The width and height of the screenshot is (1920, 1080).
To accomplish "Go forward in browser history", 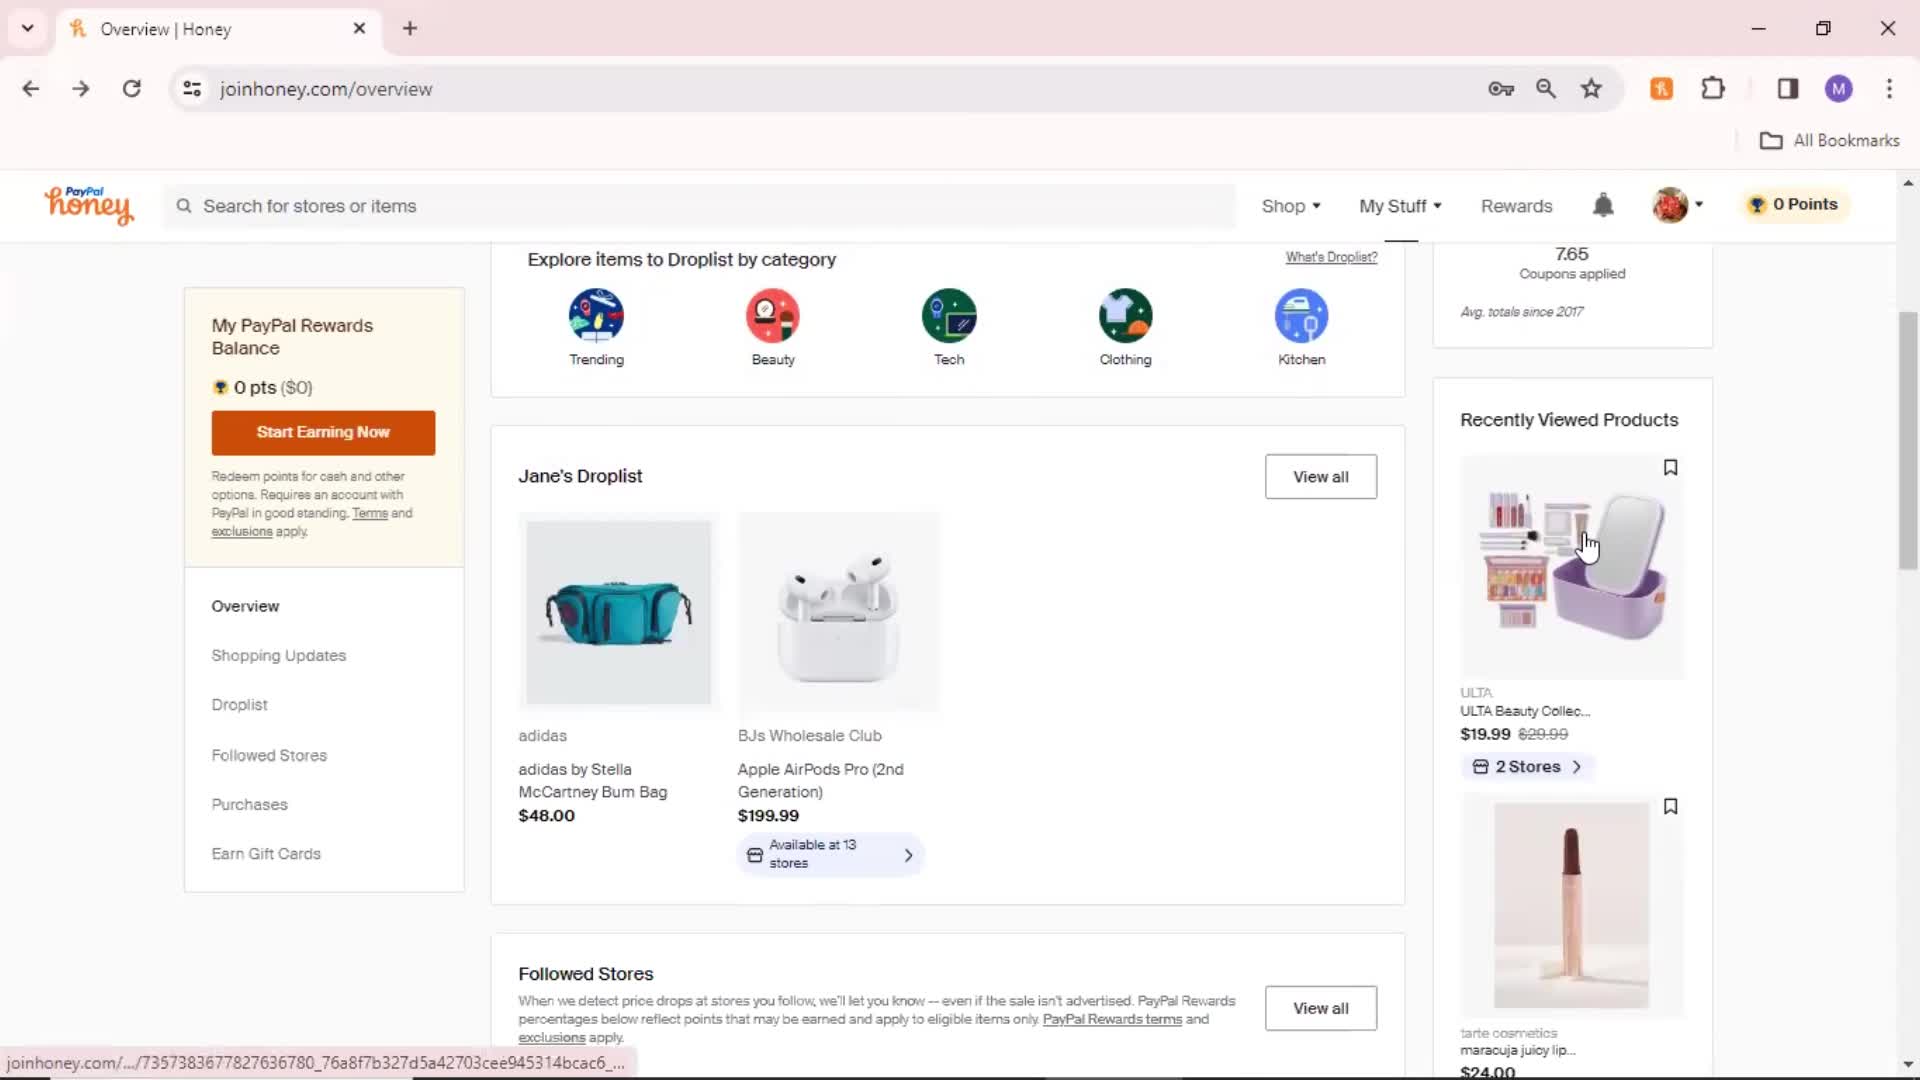I will [x=81, y=89].
